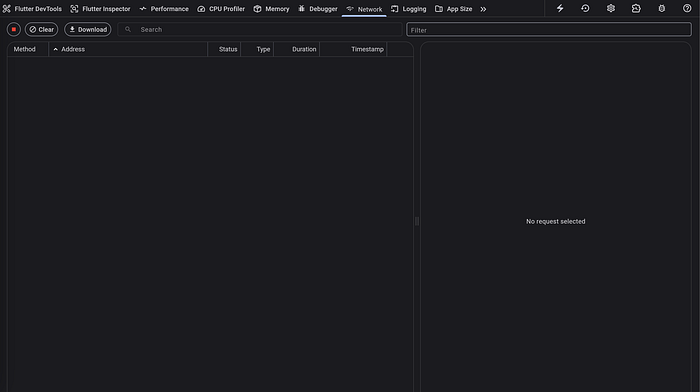Expand the hidden tabs overflow chevron
Image resolution: width=700 pixels, height=392 pixels.
tap(483, 9)
